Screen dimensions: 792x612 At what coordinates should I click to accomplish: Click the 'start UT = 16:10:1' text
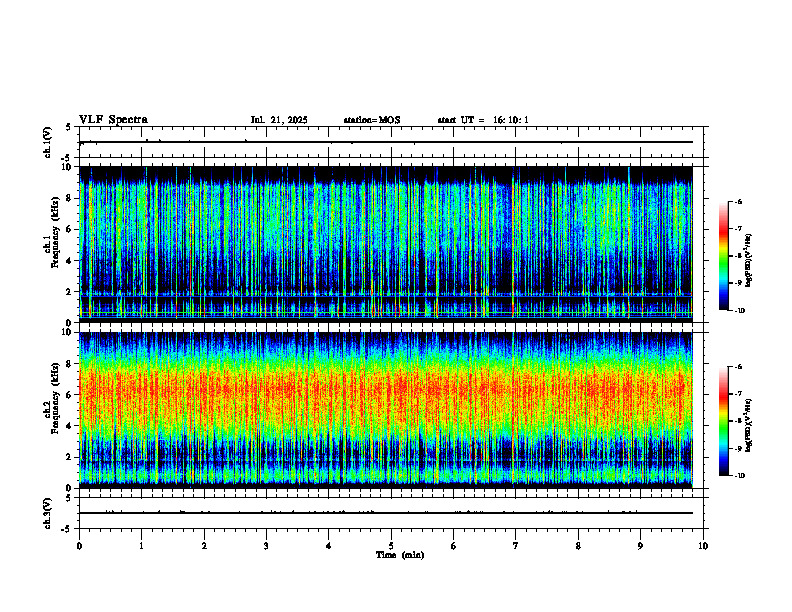[483, 120]
